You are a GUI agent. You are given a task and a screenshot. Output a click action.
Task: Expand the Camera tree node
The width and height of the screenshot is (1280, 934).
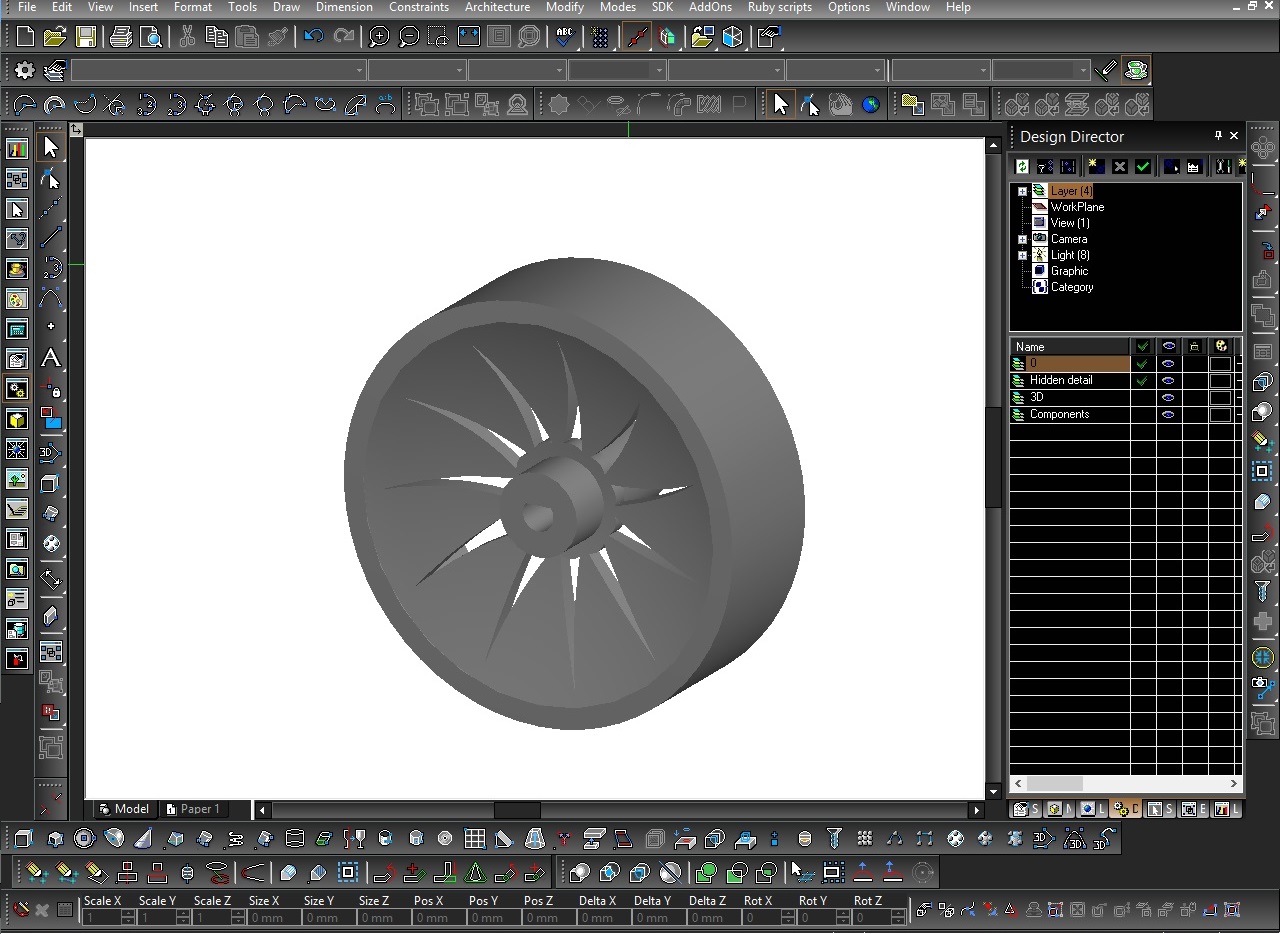tap(1022, 239)
